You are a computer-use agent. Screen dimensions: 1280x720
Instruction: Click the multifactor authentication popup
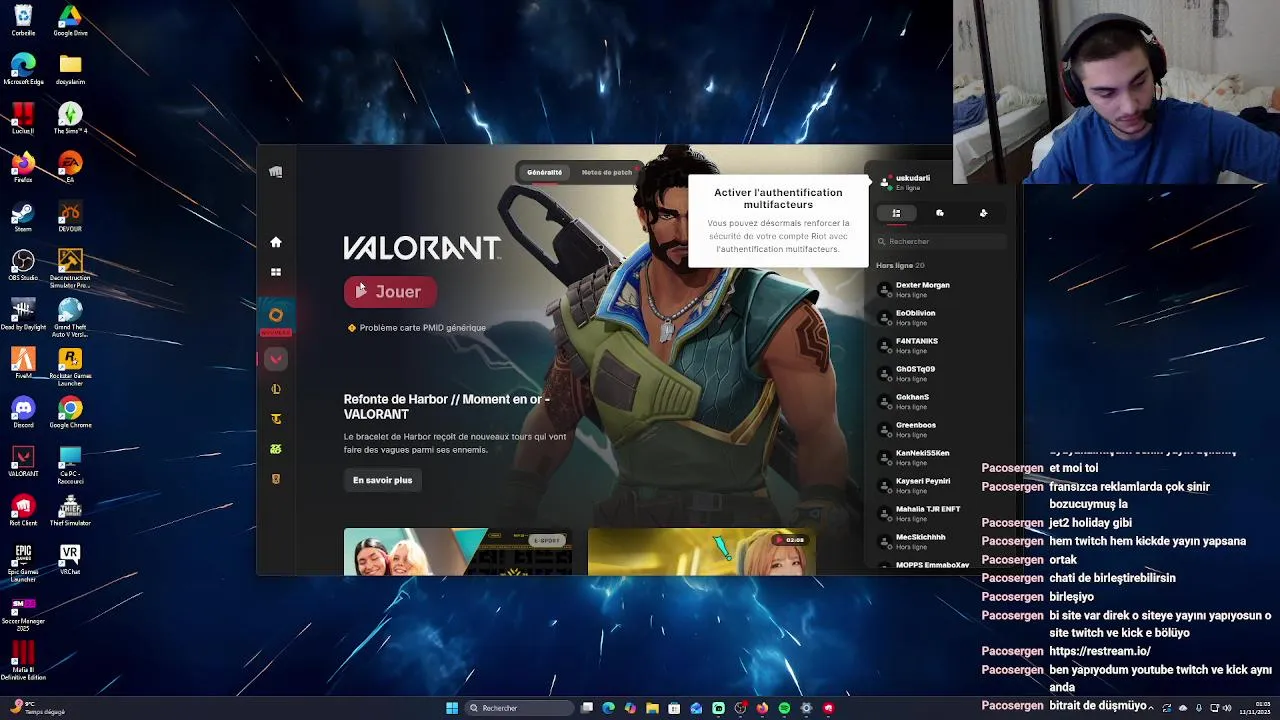pyautogui.click(x=778, y=221)
